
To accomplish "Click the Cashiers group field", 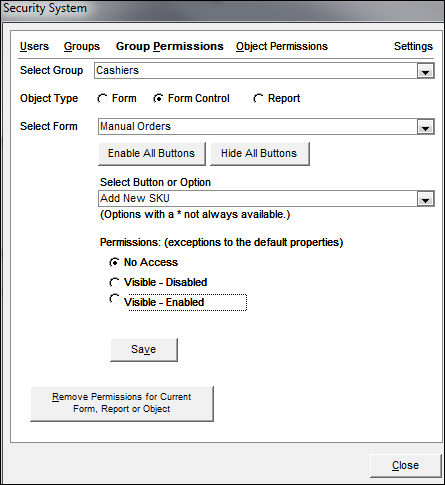I will [x=255, y=71].
